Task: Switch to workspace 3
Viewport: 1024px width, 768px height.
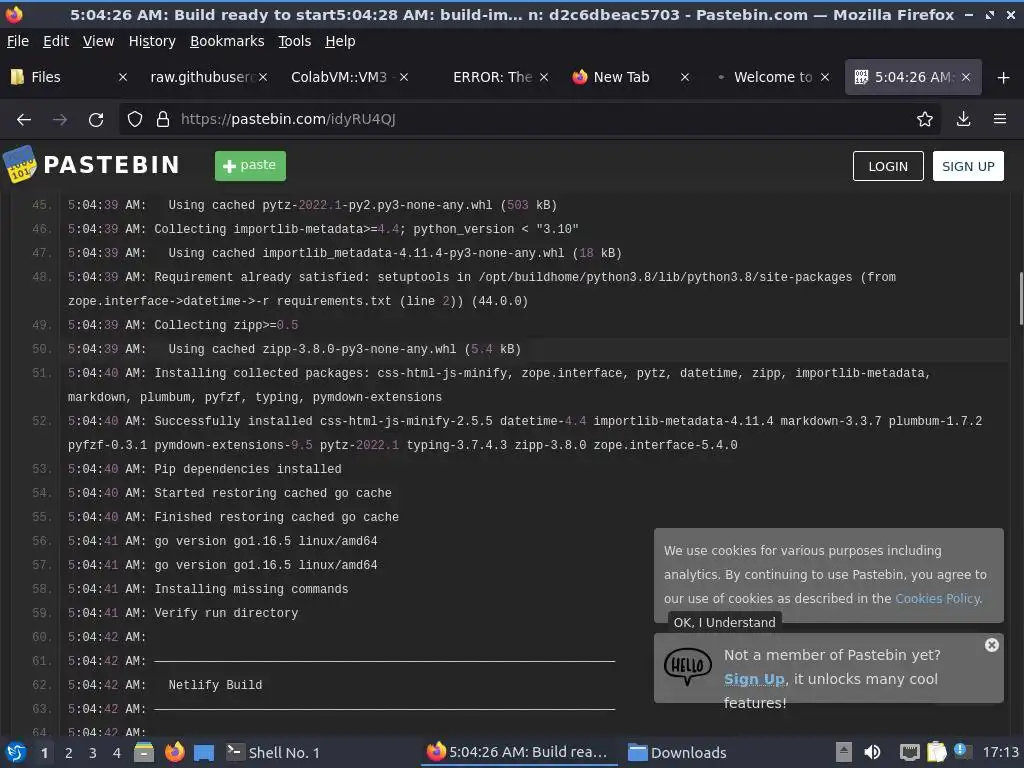Action: (x=93, y=753)
